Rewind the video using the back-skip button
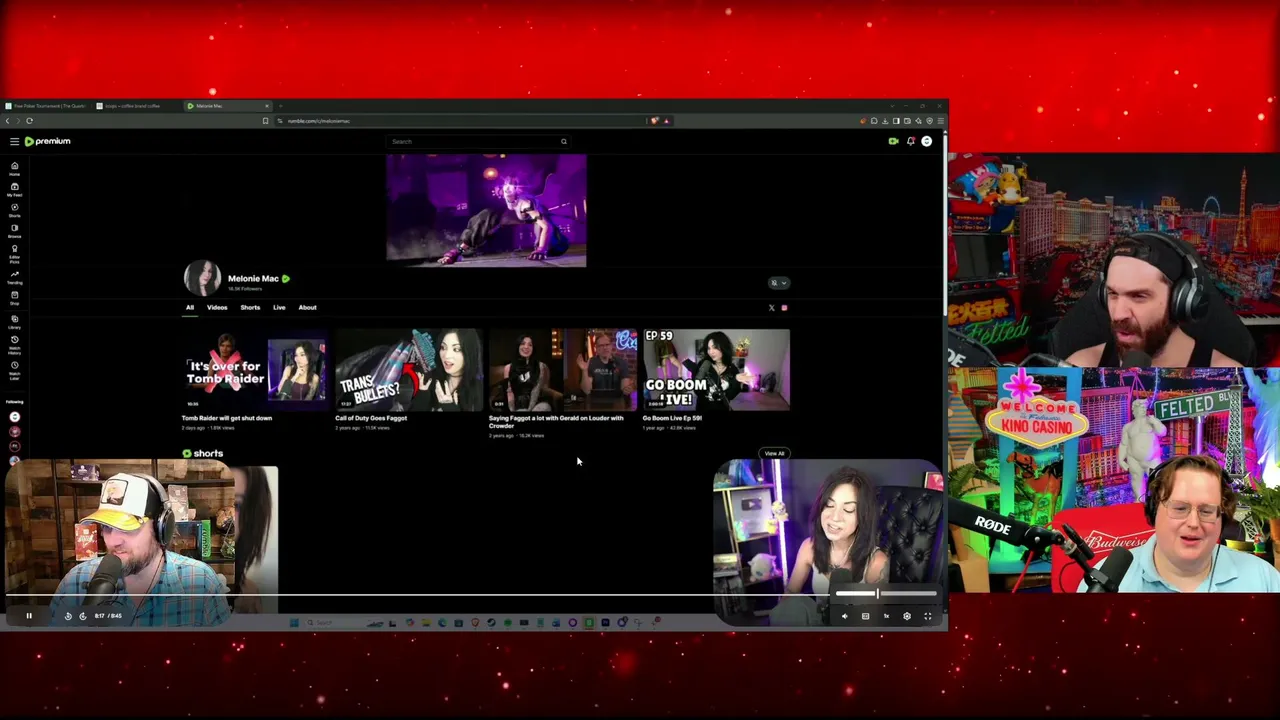 68,616
